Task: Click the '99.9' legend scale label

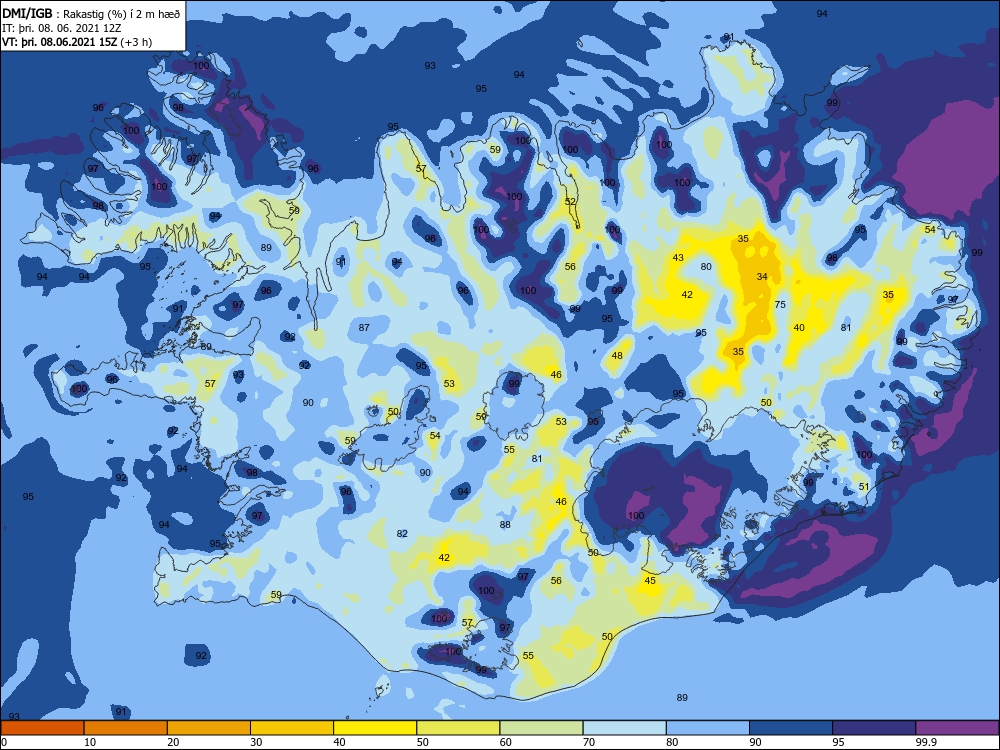Action: (926, 742)
